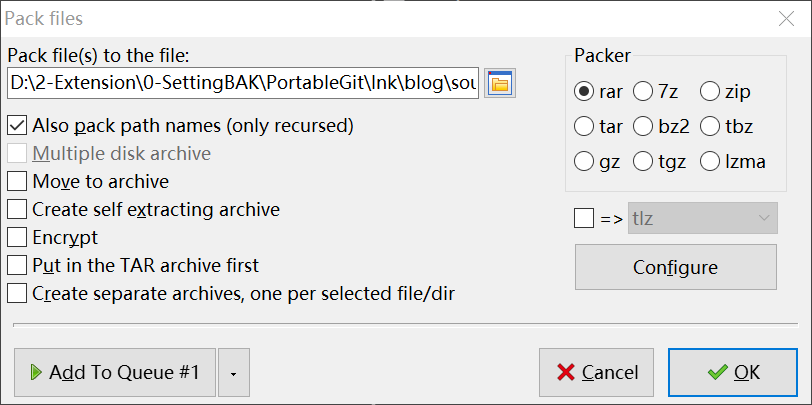
Task: Click the browse folder icon beside path
Action: coord(499,83)
